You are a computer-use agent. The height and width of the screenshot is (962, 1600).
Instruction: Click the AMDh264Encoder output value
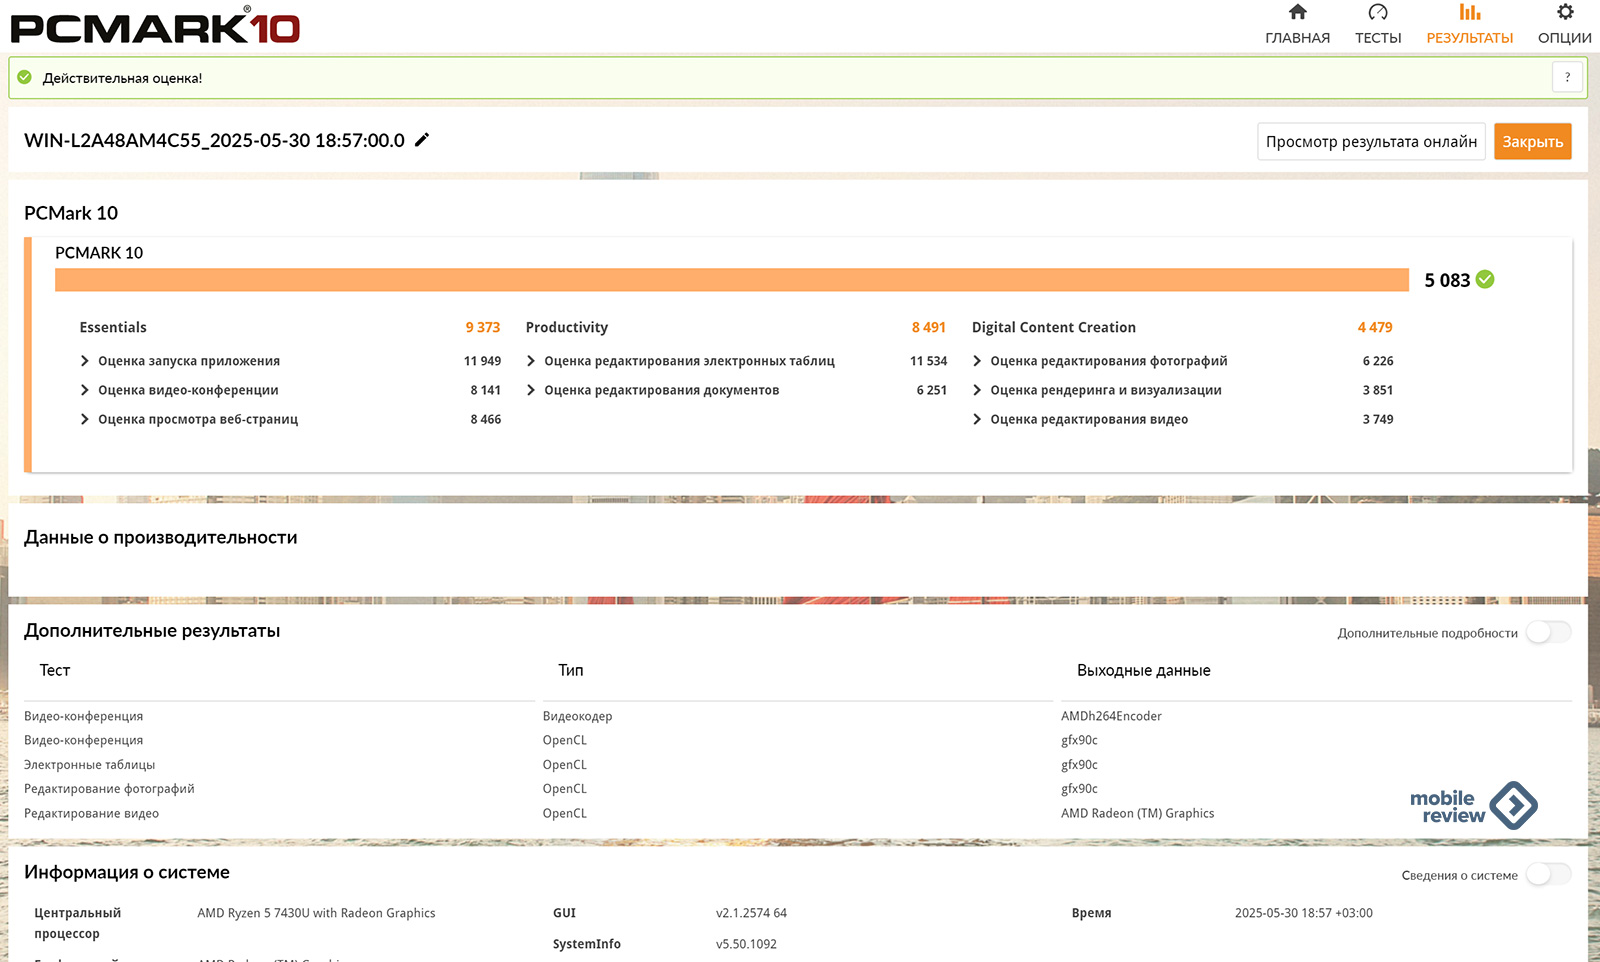1111,716
